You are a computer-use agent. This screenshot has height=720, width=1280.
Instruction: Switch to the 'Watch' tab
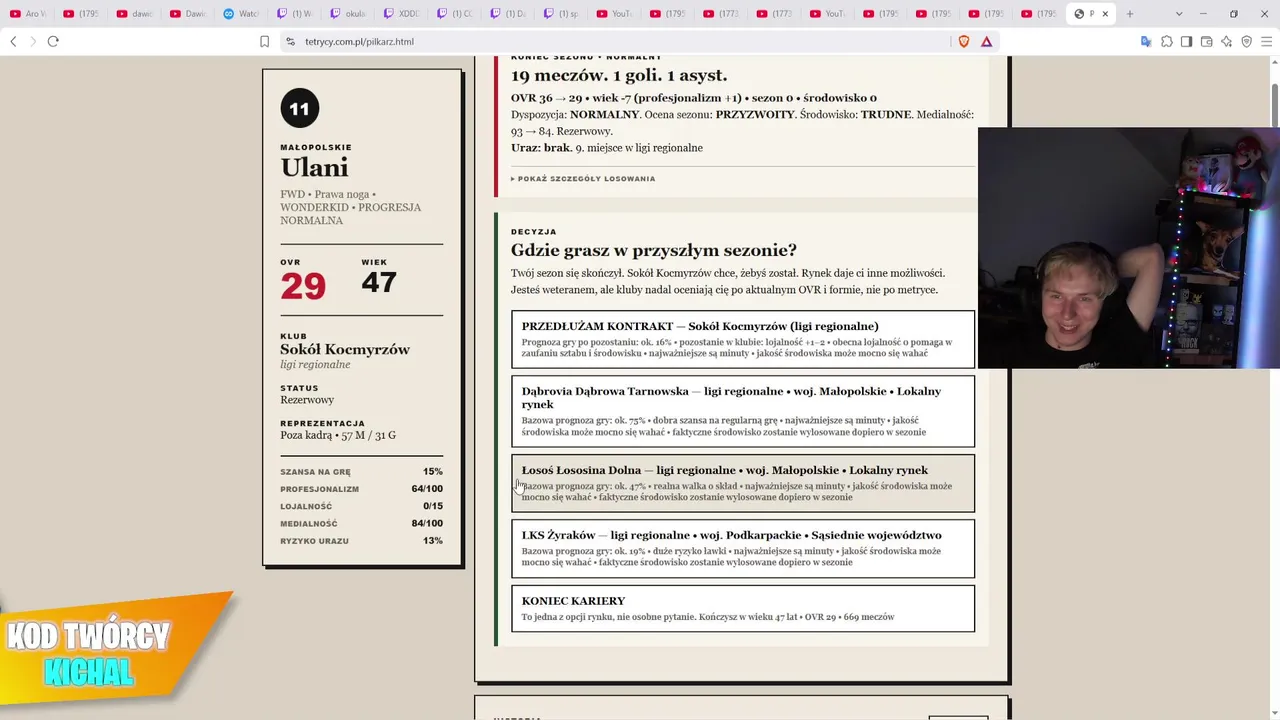click(241, 14)
